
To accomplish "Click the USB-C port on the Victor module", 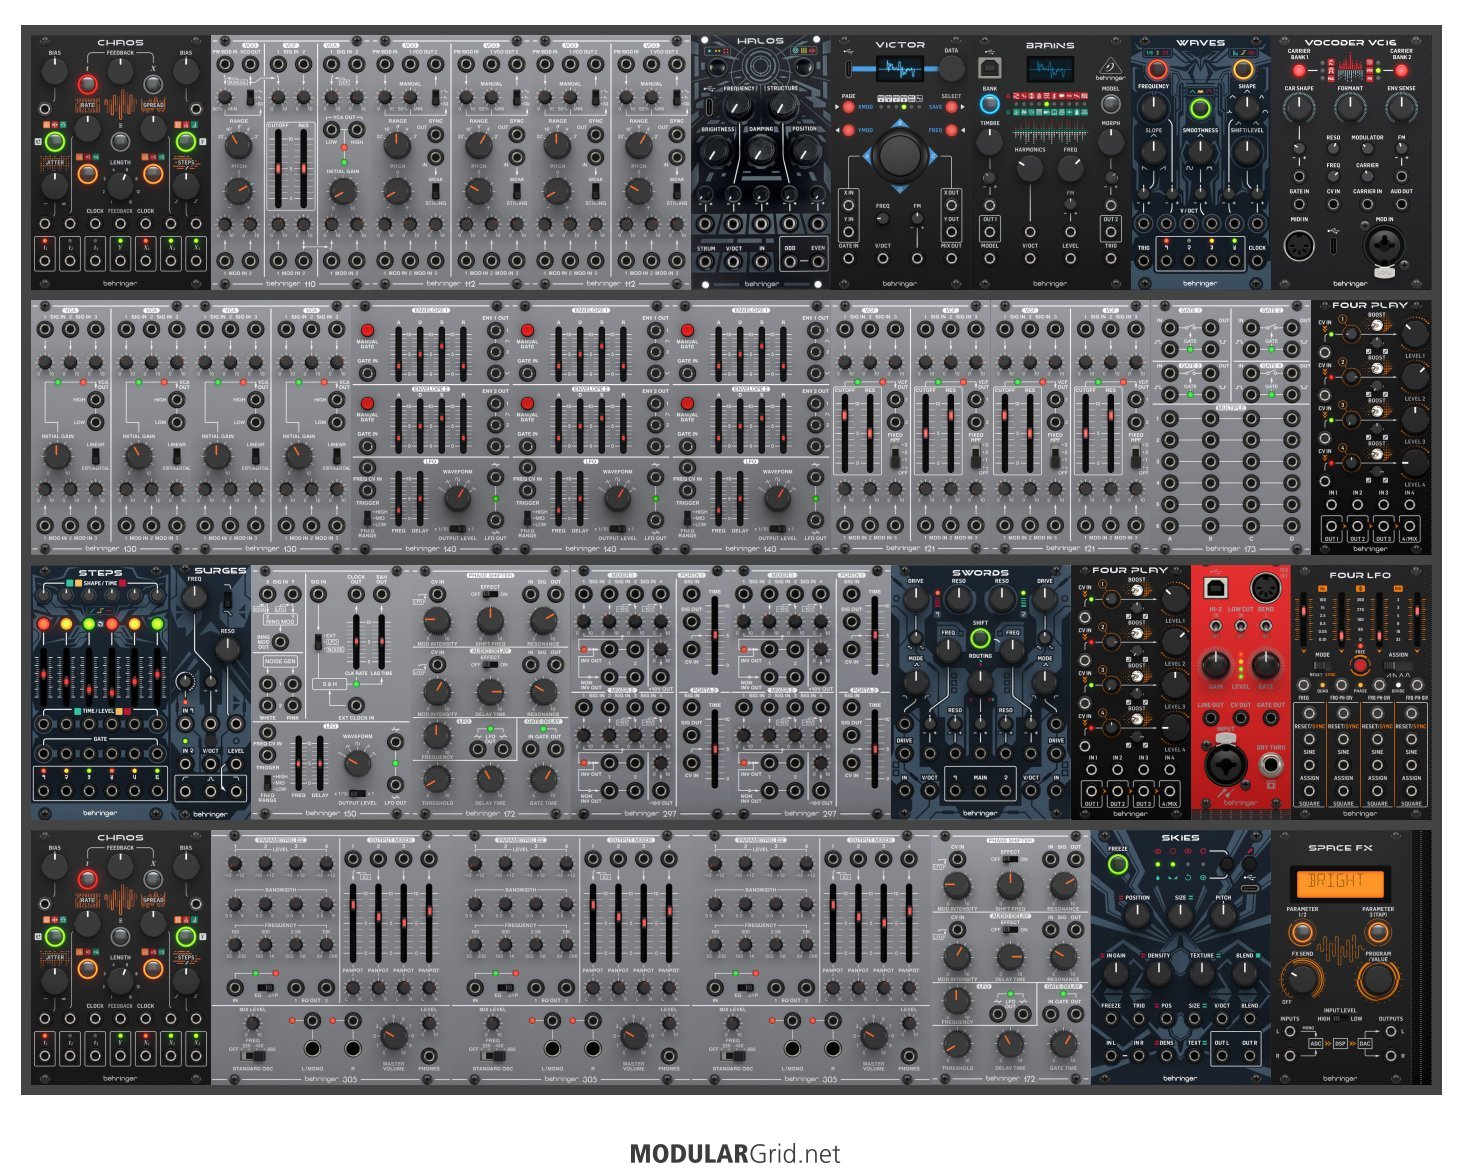I will (x=848, y=69).
